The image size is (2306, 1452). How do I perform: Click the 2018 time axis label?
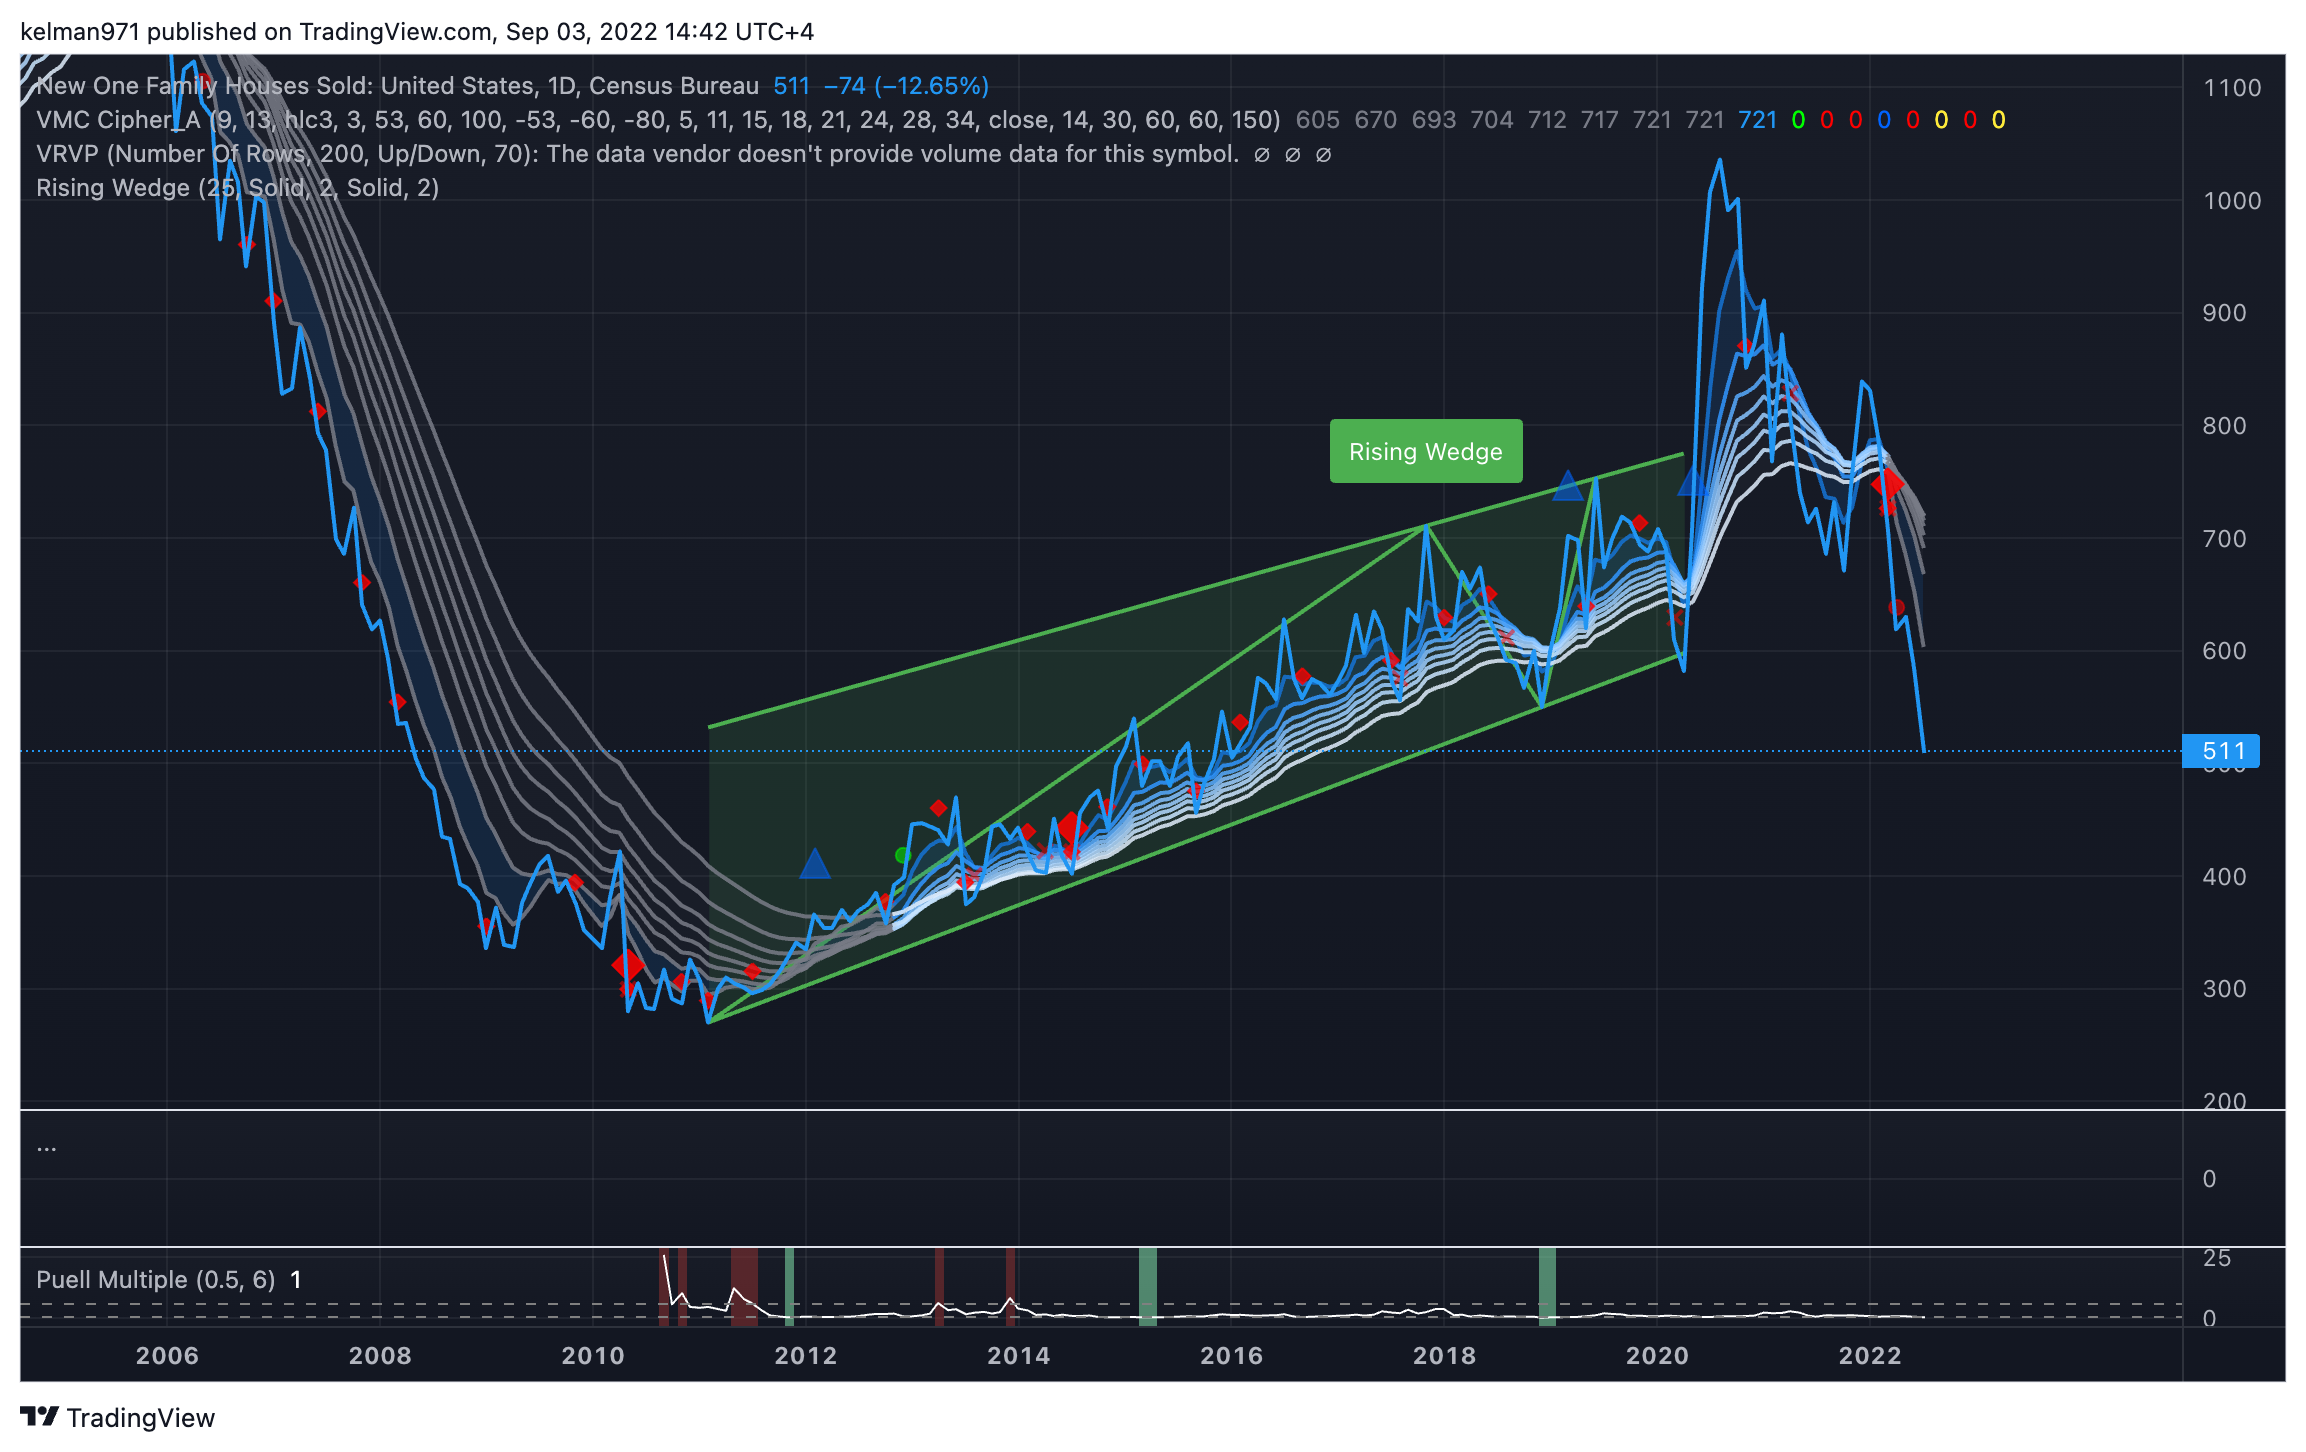[x=1444, y=1356]
